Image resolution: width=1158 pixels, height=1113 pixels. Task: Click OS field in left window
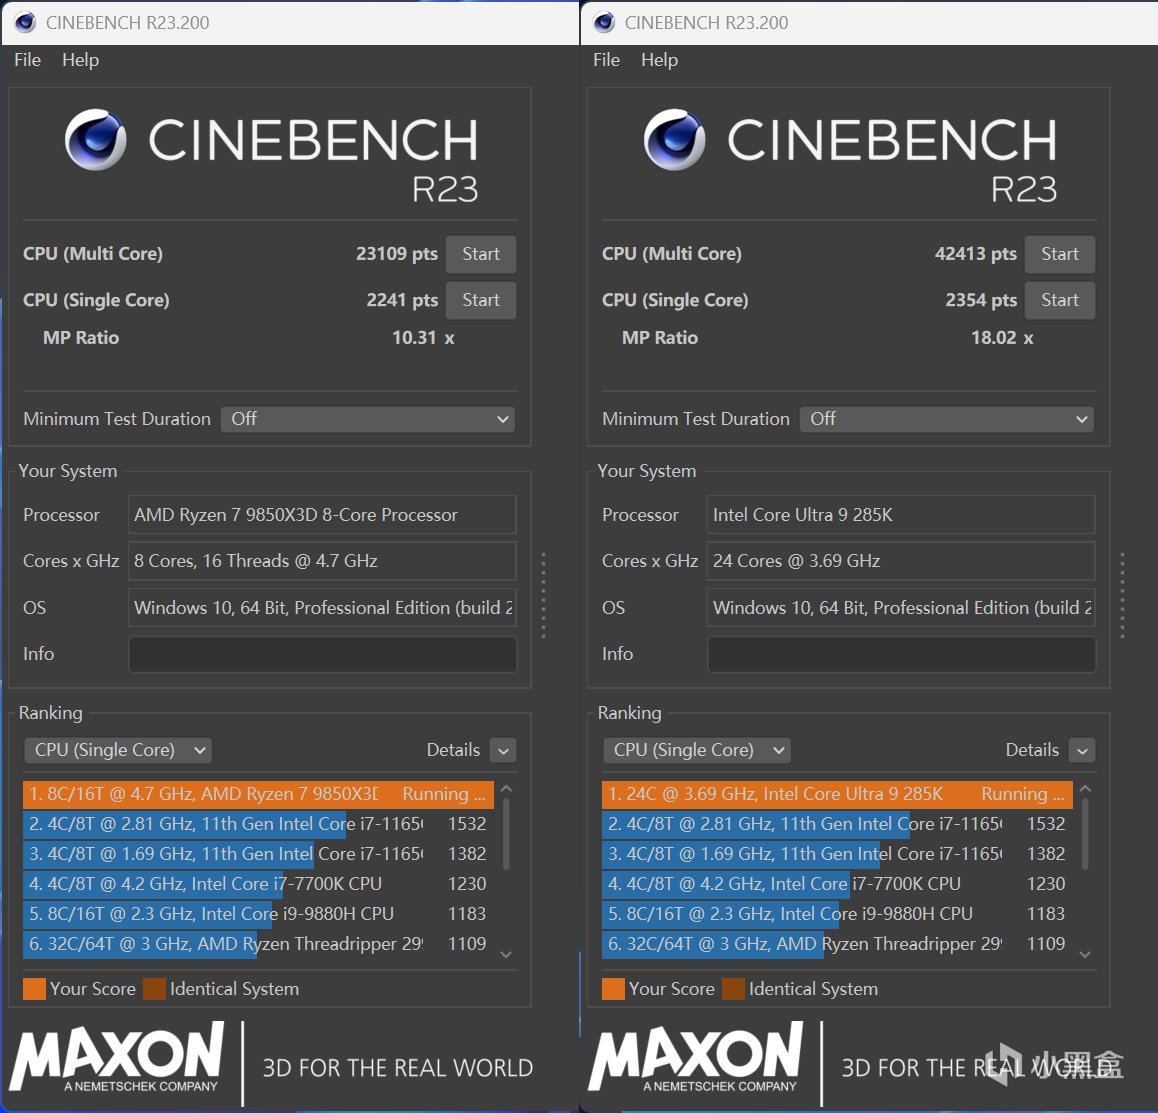point(322,608)
